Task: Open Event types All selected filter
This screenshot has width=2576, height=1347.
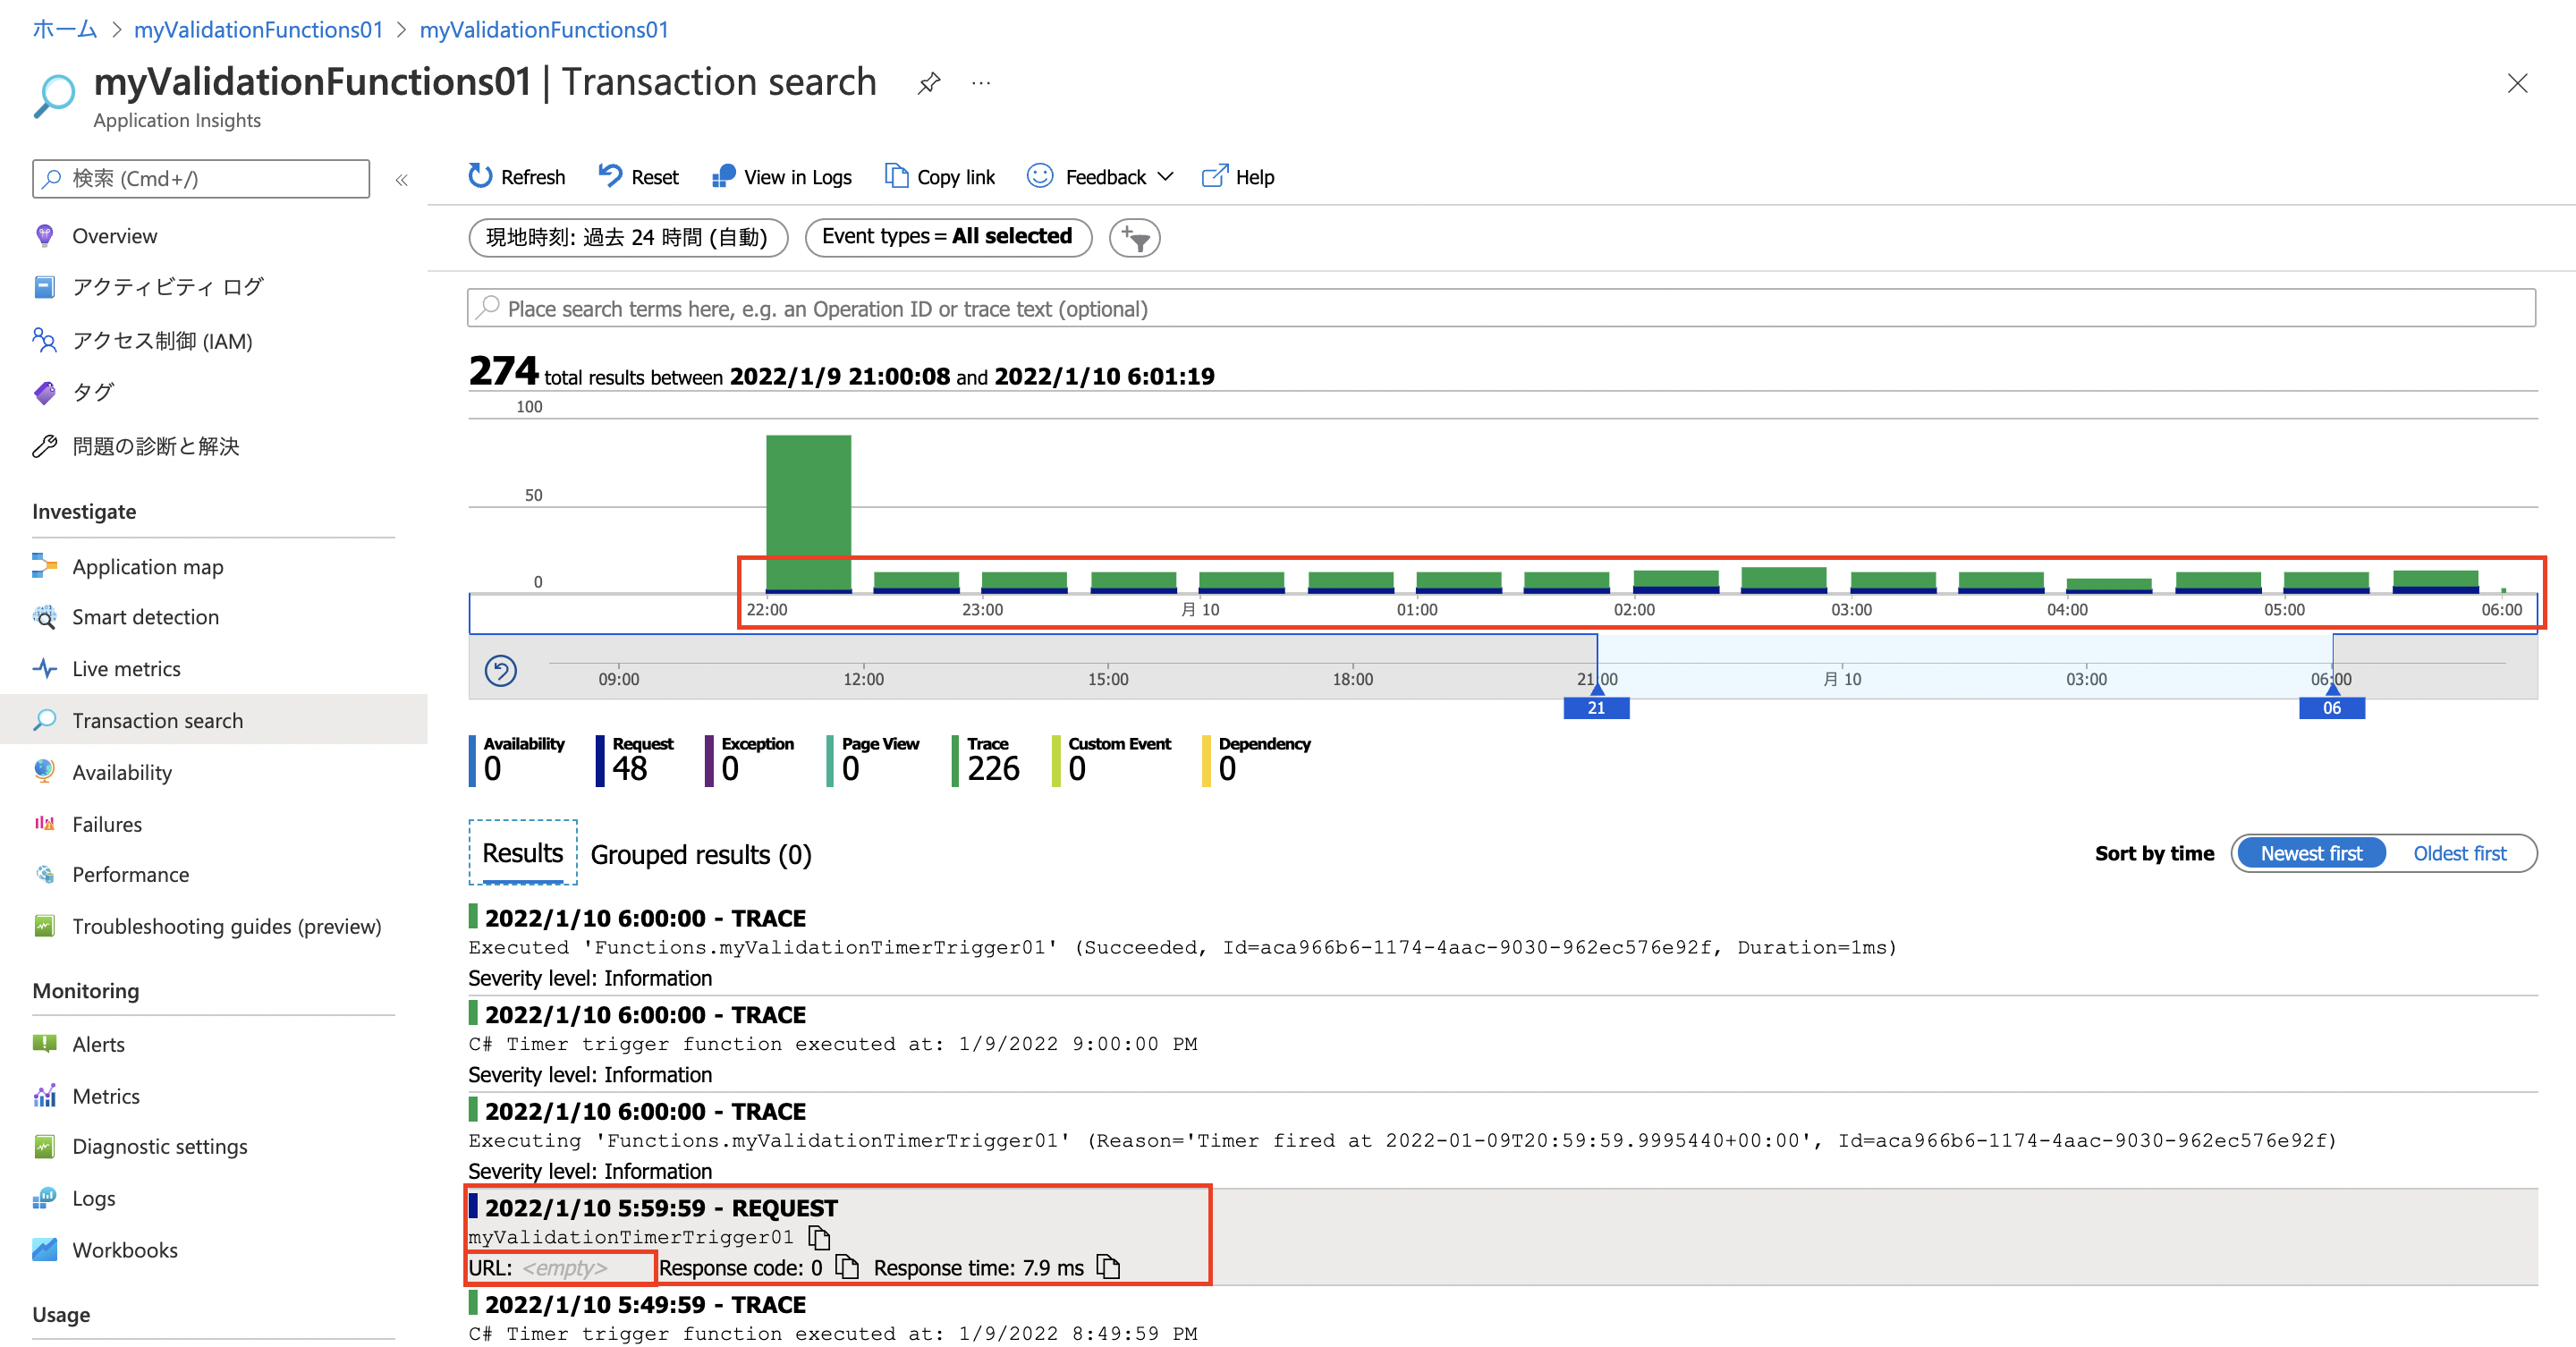Action: click(947, 237)
